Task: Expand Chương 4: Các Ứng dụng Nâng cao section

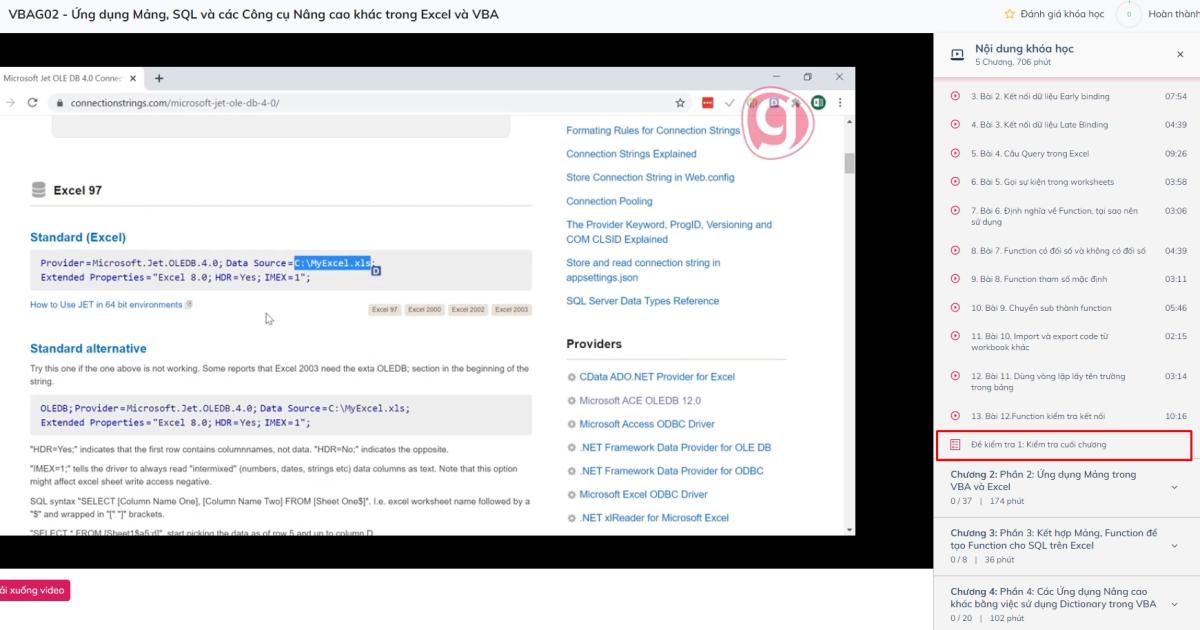Action: click(1174, 604)
